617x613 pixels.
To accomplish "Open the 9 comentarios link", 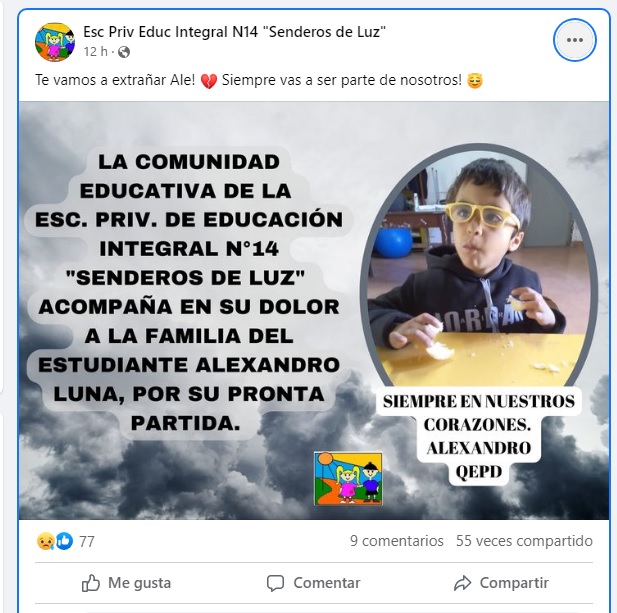I will [397, 541].
